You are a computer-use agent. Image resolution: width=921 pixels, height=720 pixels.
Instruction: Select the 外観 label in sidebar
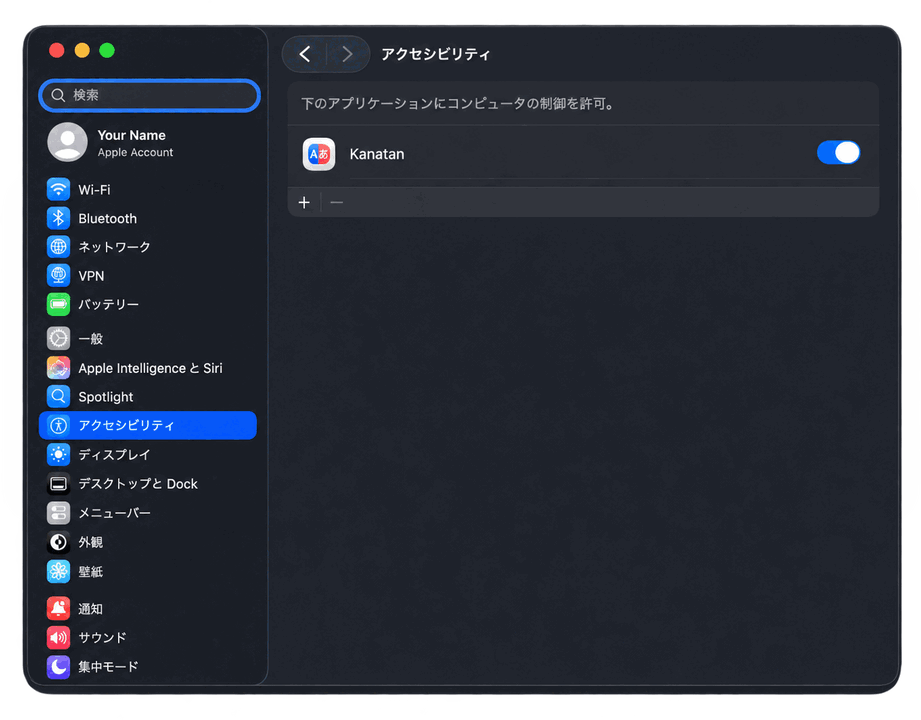pos(90,542)
